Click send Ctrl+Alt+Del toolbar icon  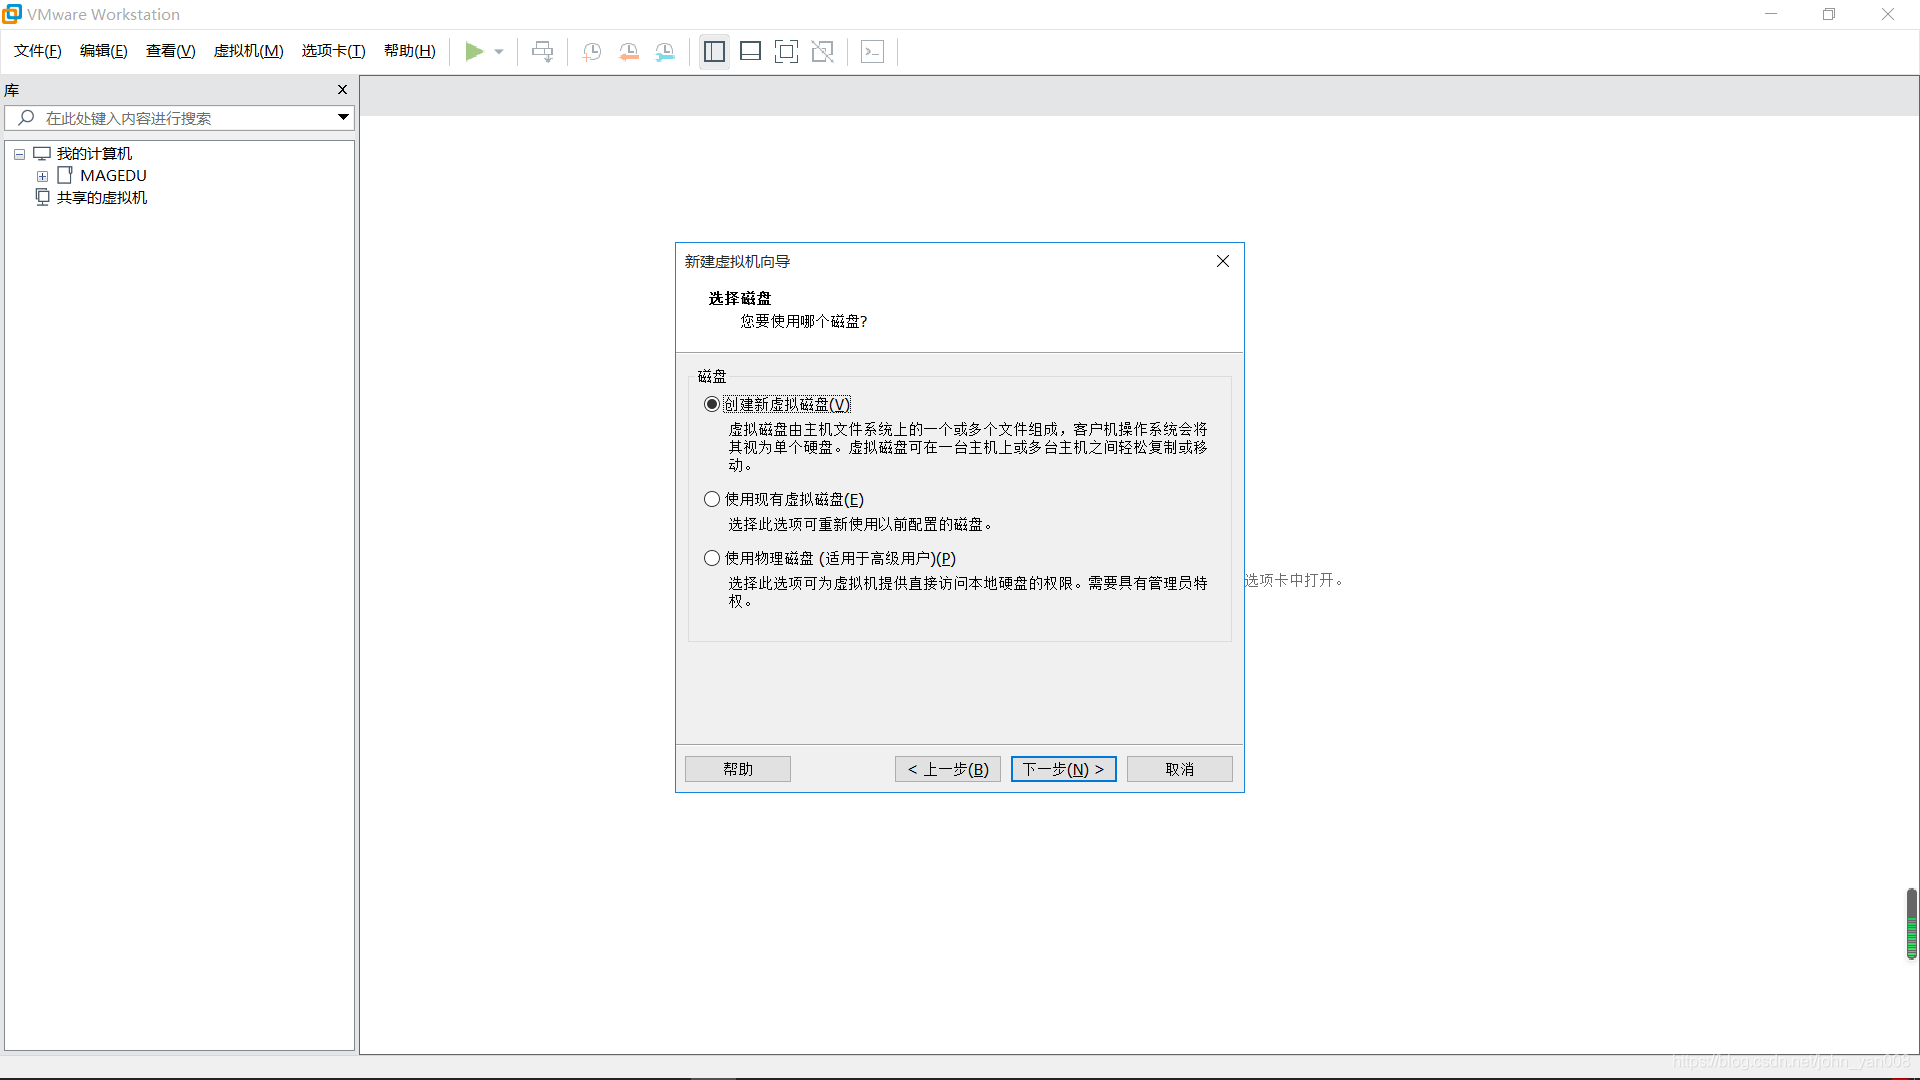[542, 51]
